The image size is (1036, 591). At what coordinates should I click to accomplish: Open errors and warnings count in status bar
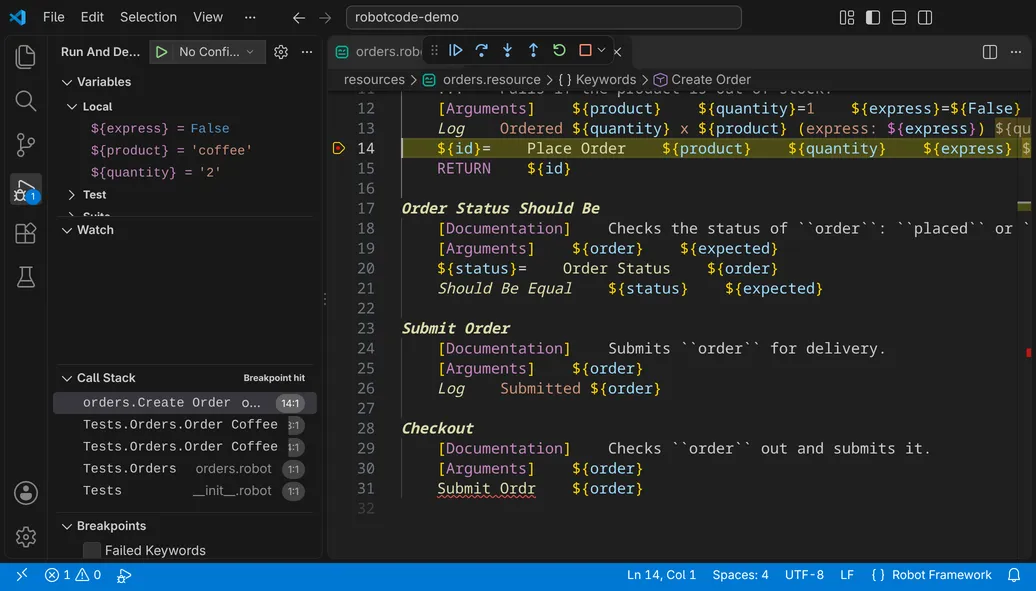(73, 575)
